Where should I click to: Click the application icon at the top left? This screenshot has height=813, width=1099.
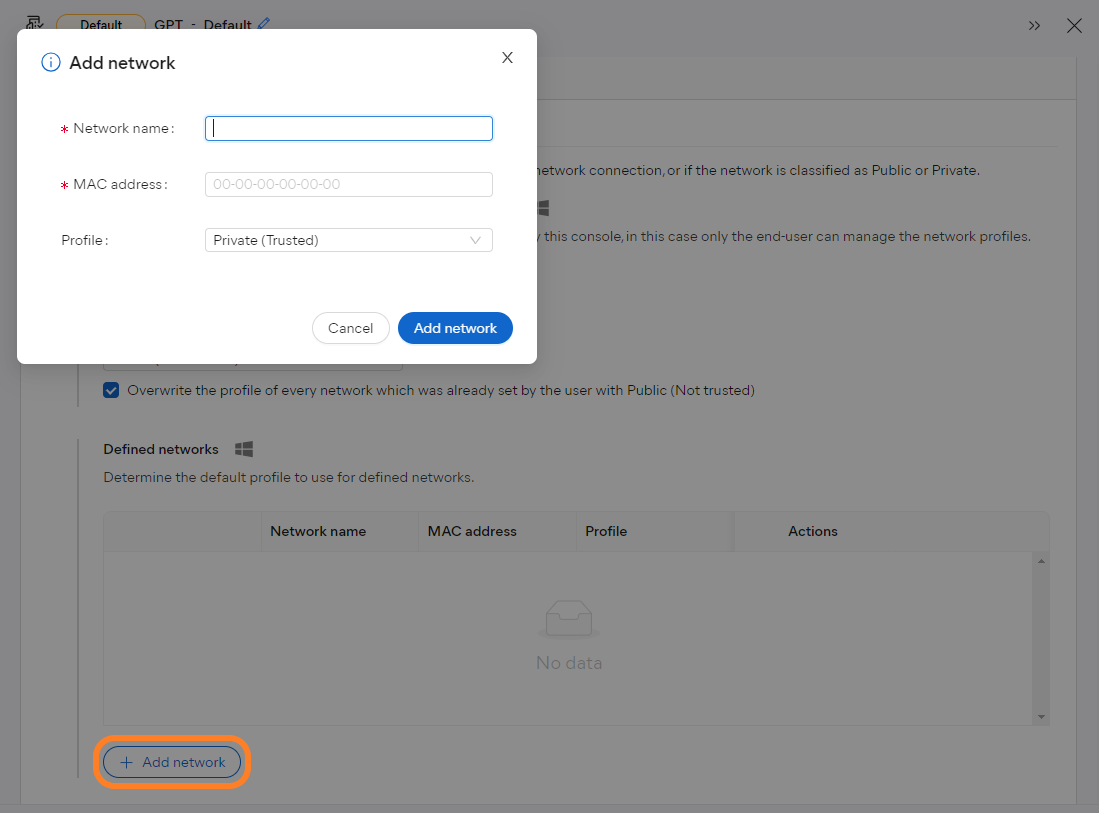pos(34,22)
